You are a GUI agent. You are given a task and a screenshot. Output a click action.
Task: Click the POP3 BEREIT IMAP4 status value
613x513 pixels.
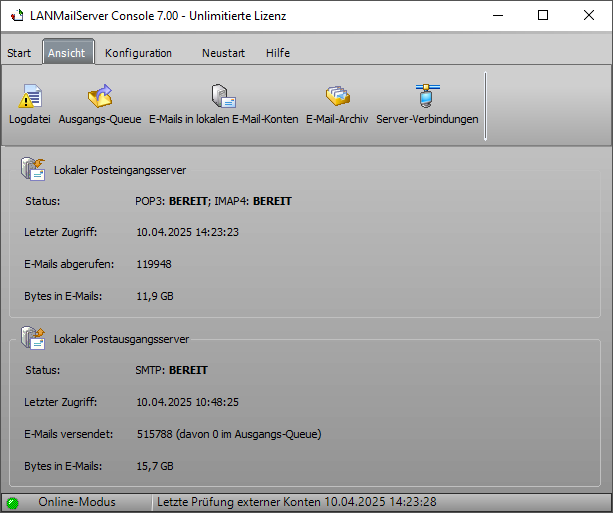point(213,201)
